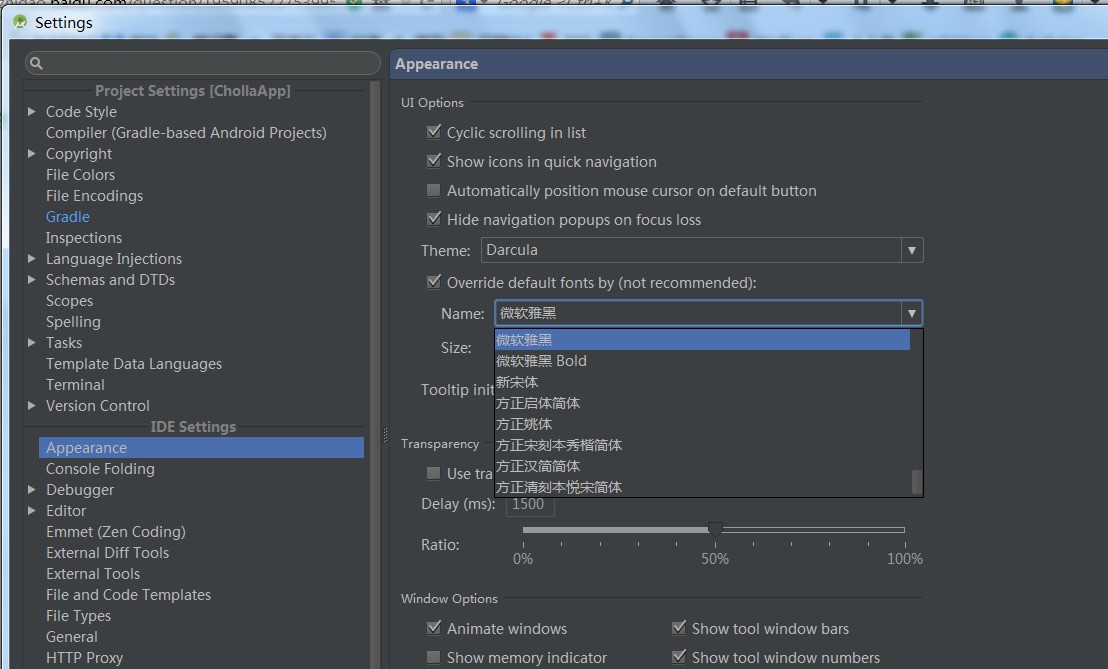Expand the Code Style tree node
The width and height of the screenshot is (1108, 669).
tap(31, 111)
